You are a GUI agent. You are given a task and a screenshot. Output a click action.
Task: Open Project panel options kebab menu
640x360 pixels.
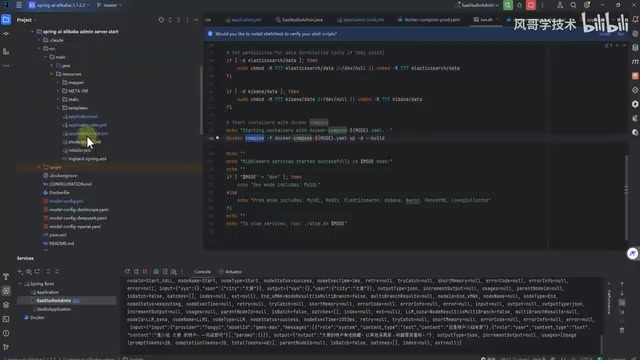click(x=187, y=20)
